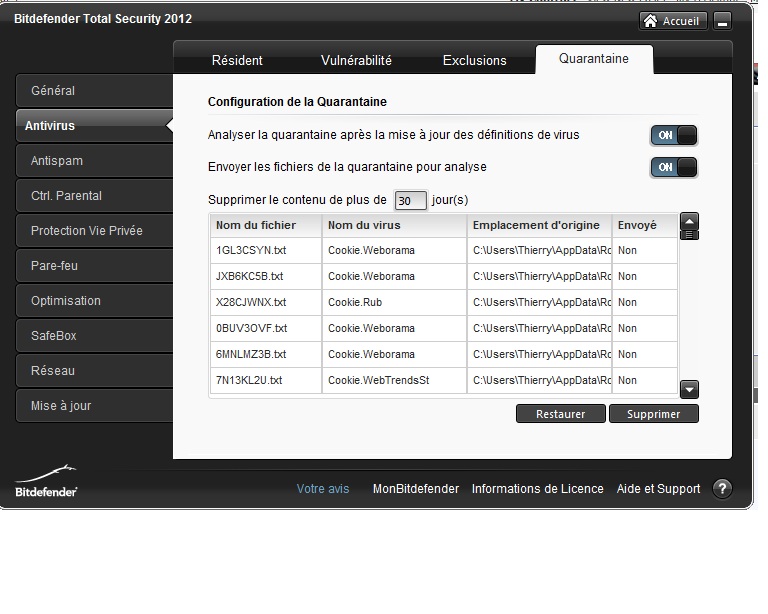This screenshot has height=614, width=768.
Task: Click origin path cell in JXB6KC5B.txt row
Action: [x=540, y=276]
